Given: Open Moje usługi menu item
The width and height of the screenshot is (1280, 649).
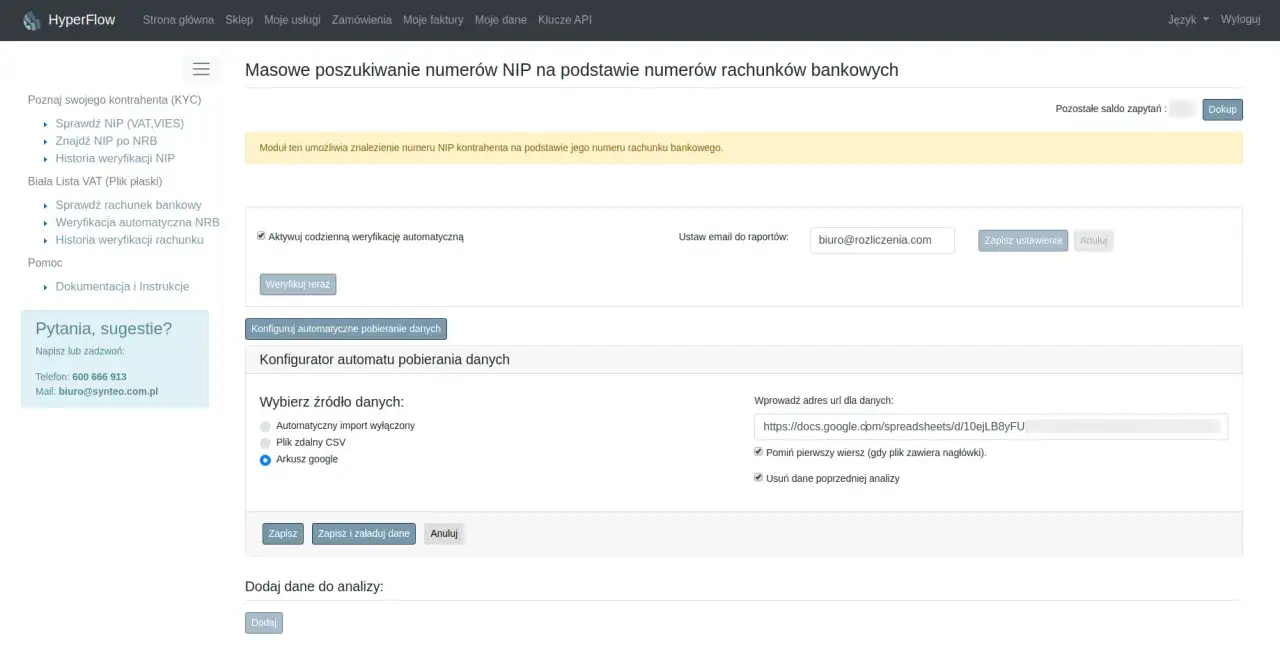Looking at the screenshot, I should tap(292, 20).
